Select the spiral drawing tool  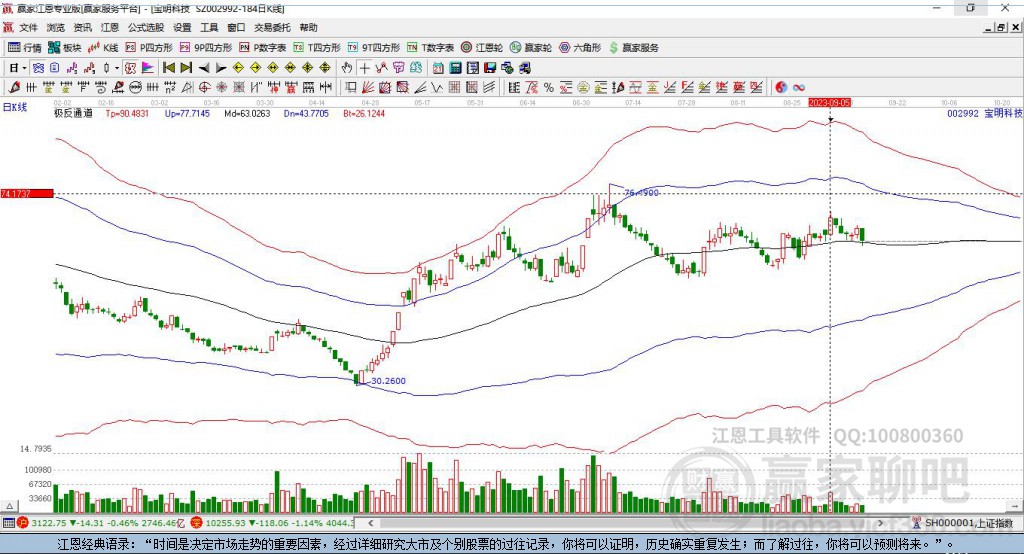[x=101, y=87]
